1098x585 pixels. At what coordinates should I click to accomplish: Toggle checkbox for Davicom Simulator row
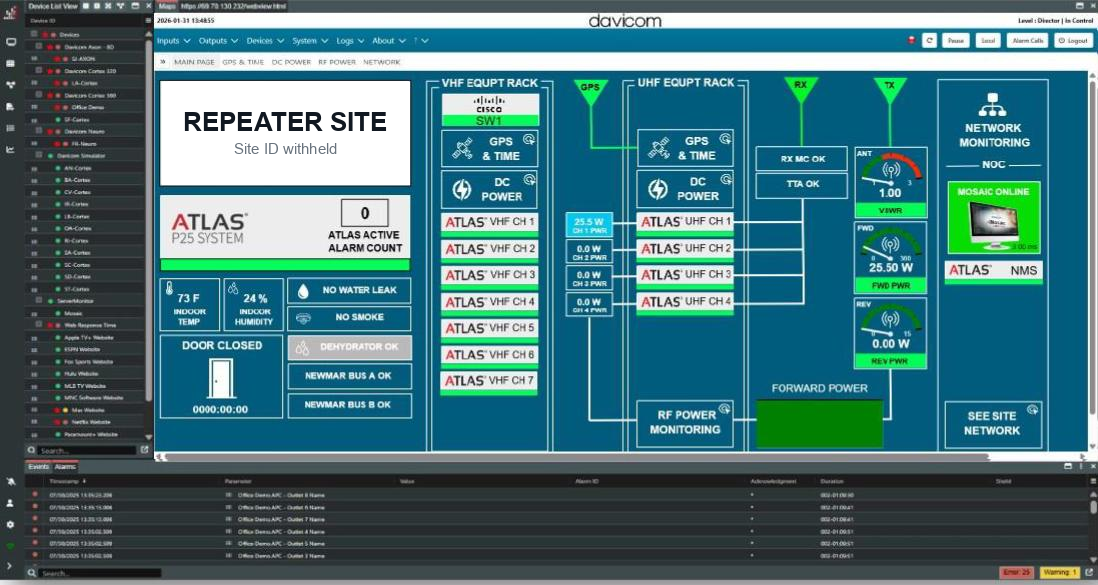[39, 156]
